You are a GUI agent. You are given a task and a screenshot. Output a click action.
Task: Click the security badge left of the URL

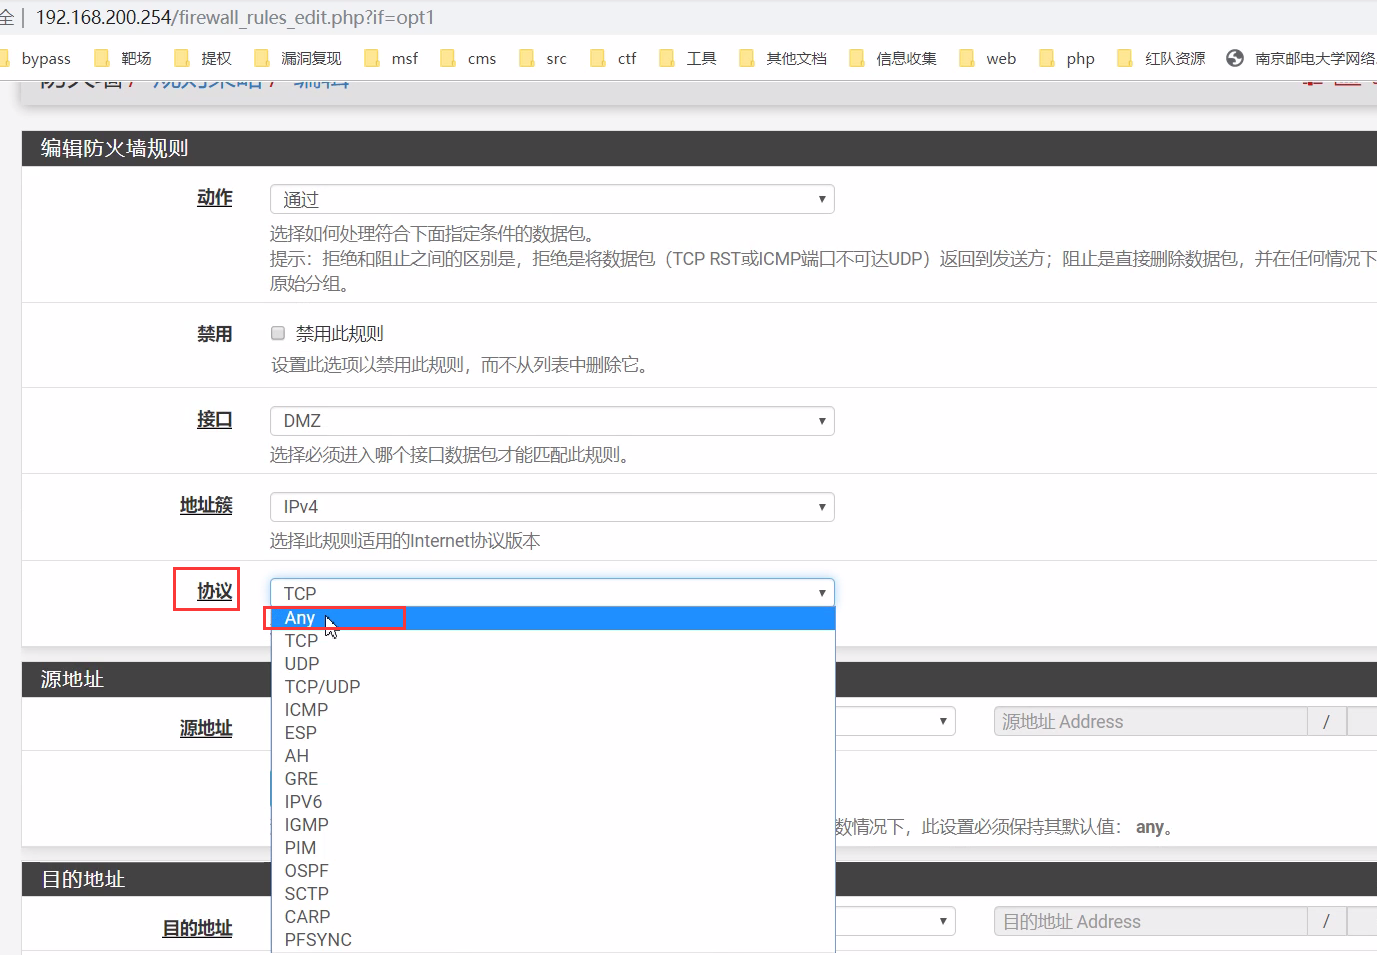[8, 17]
